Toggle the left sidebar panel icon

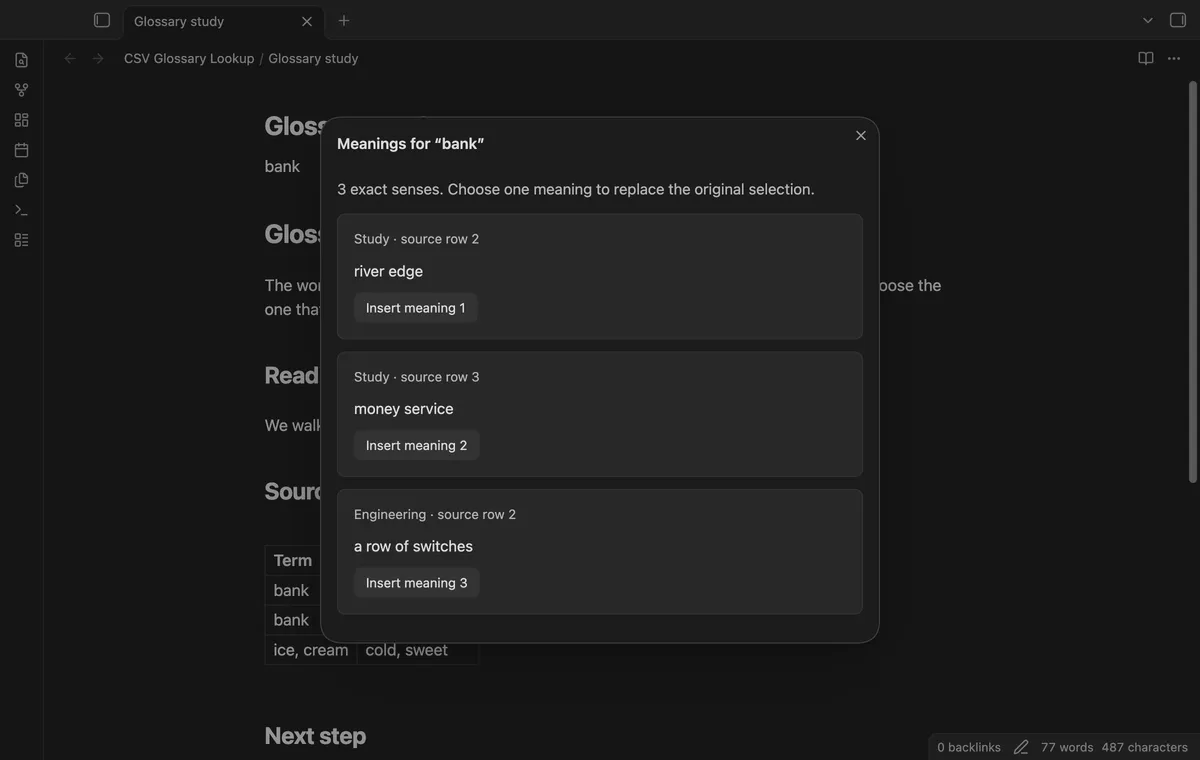coord(101,20)
